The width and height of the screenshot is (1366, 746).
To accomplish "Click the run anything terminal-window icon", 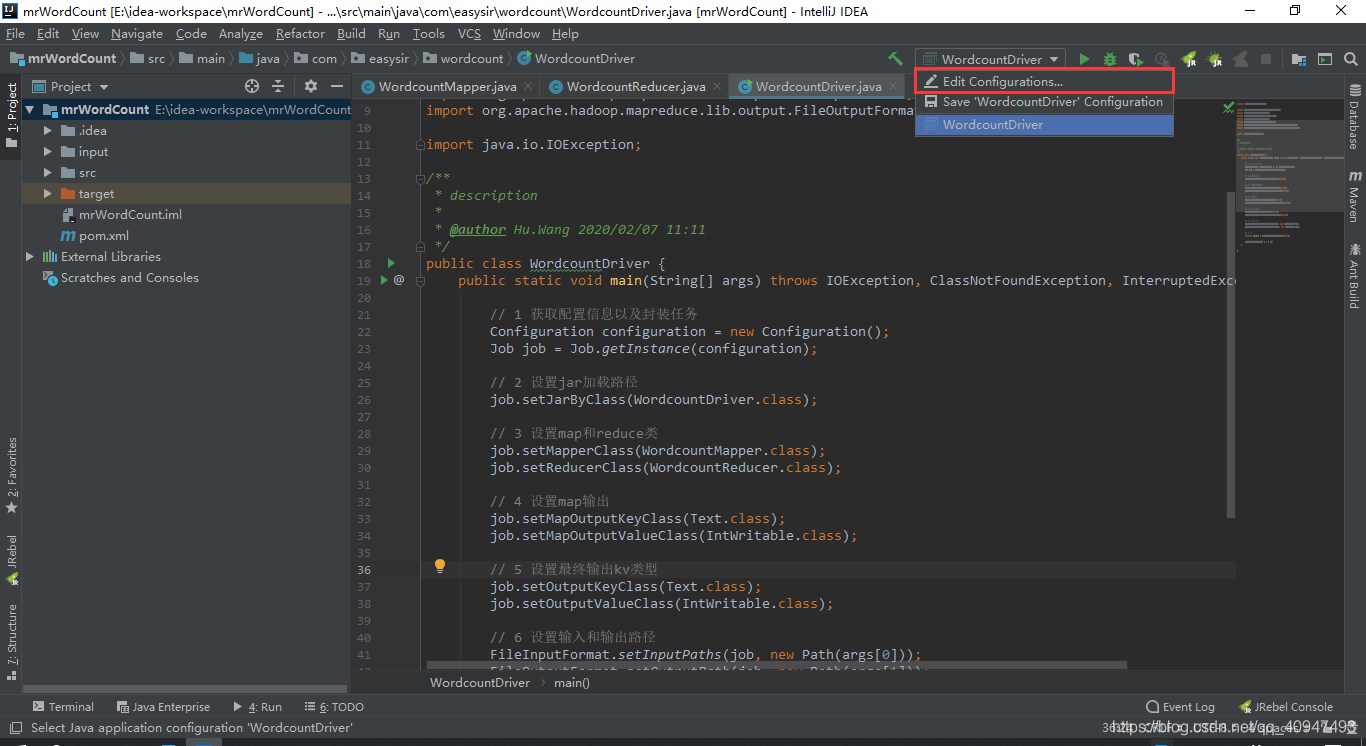I will (1325, 59).
